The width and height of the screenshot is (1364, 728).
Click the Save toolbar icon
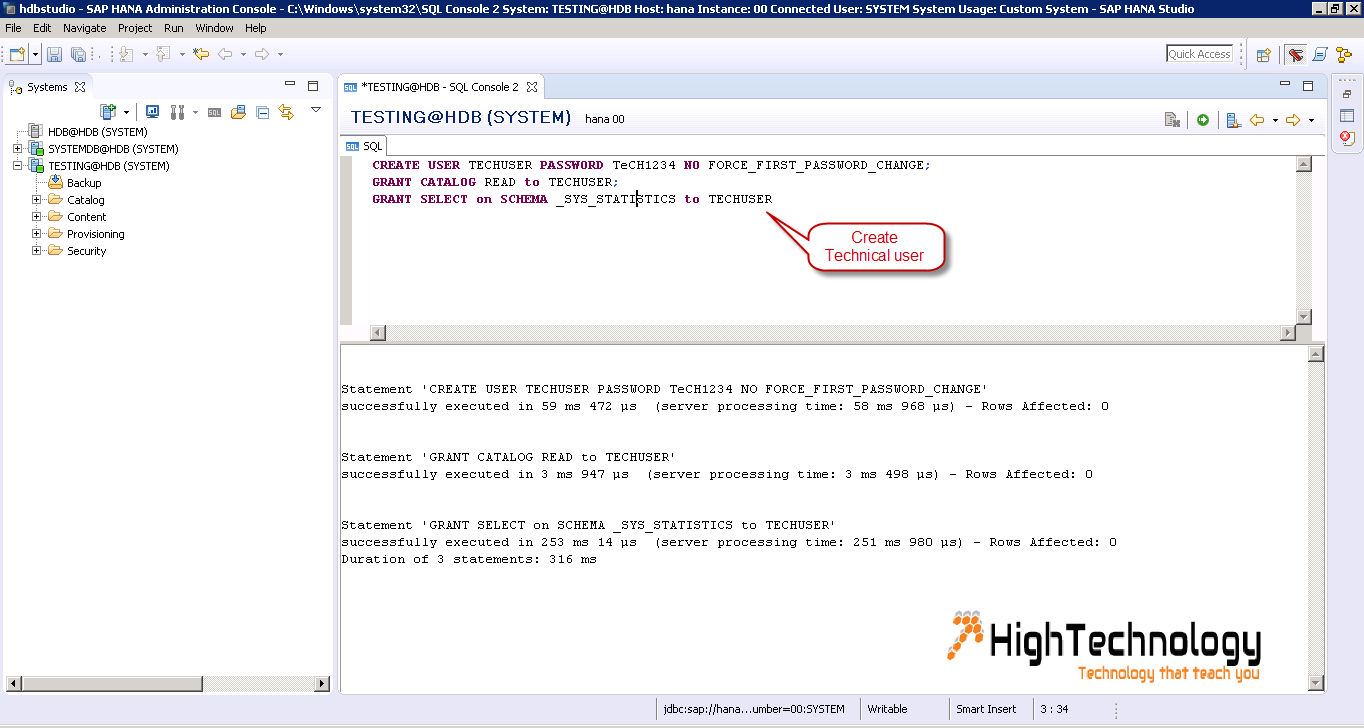point(55,54)
